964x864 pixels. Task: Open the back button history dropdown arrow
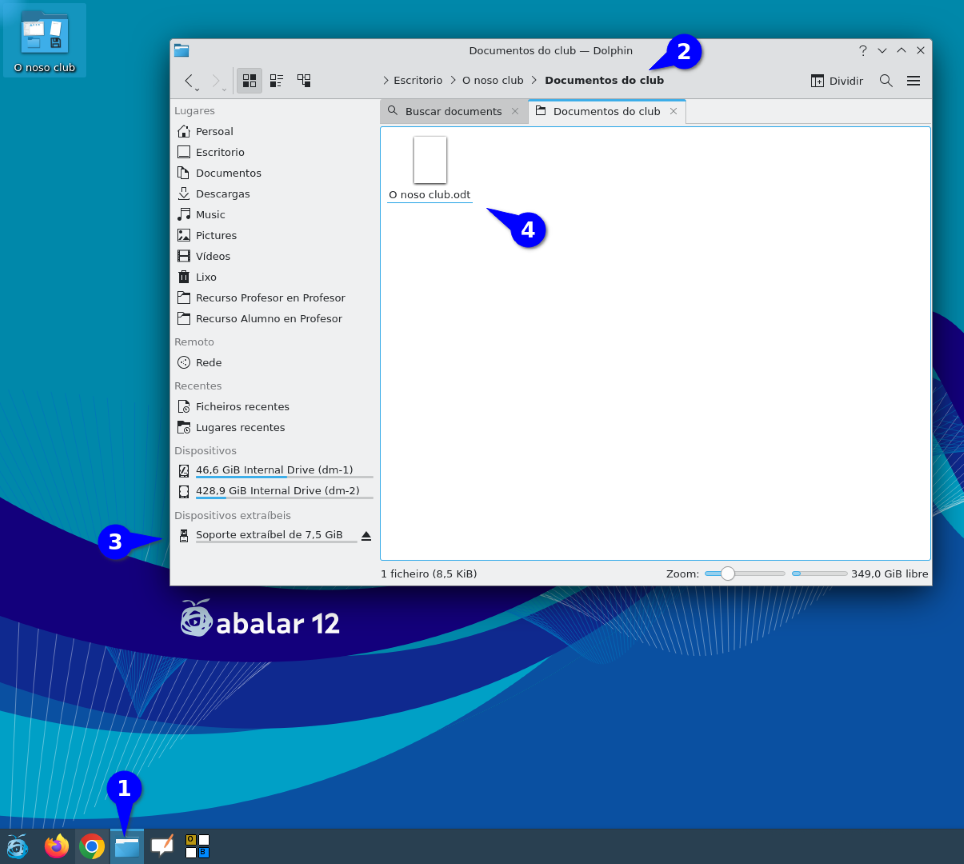tap(197, 90)
